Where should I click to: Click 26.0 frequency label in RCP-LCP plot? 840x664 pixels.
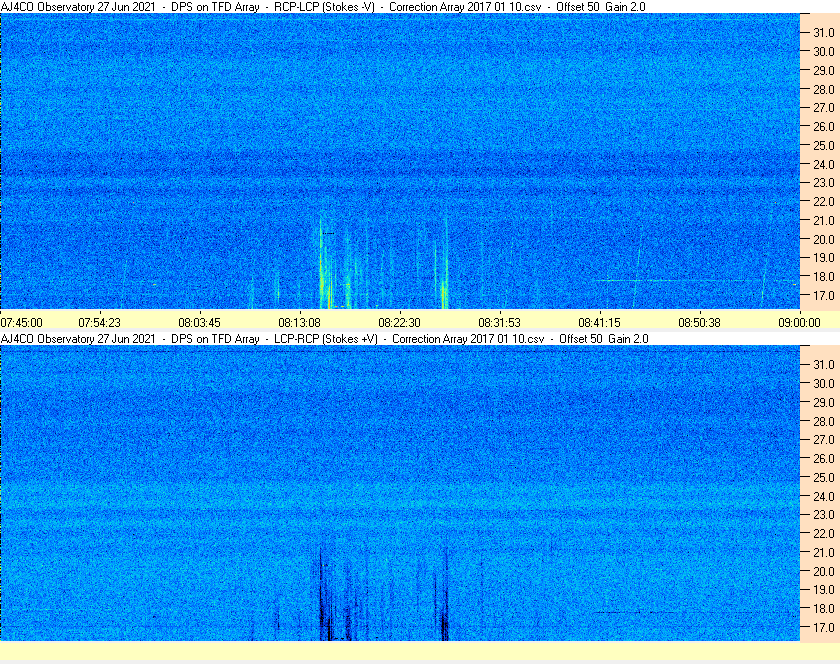click(x=824, y=126)
